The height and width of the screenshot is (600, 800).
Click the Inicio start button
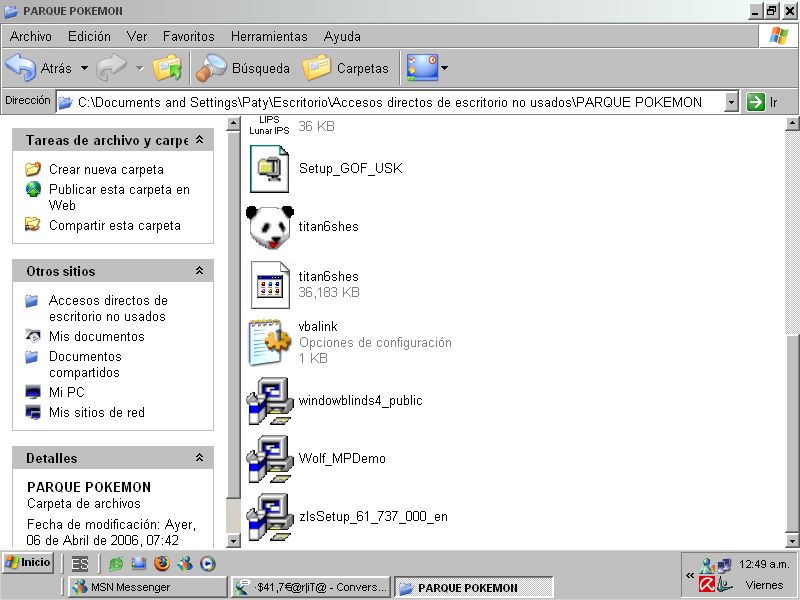[28, 563]
